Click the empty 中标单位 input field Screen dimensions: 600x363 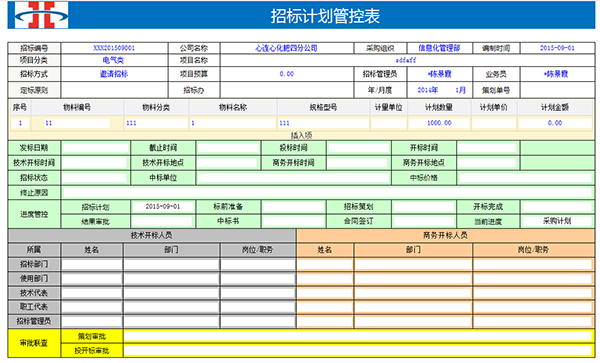click(293, 177)
